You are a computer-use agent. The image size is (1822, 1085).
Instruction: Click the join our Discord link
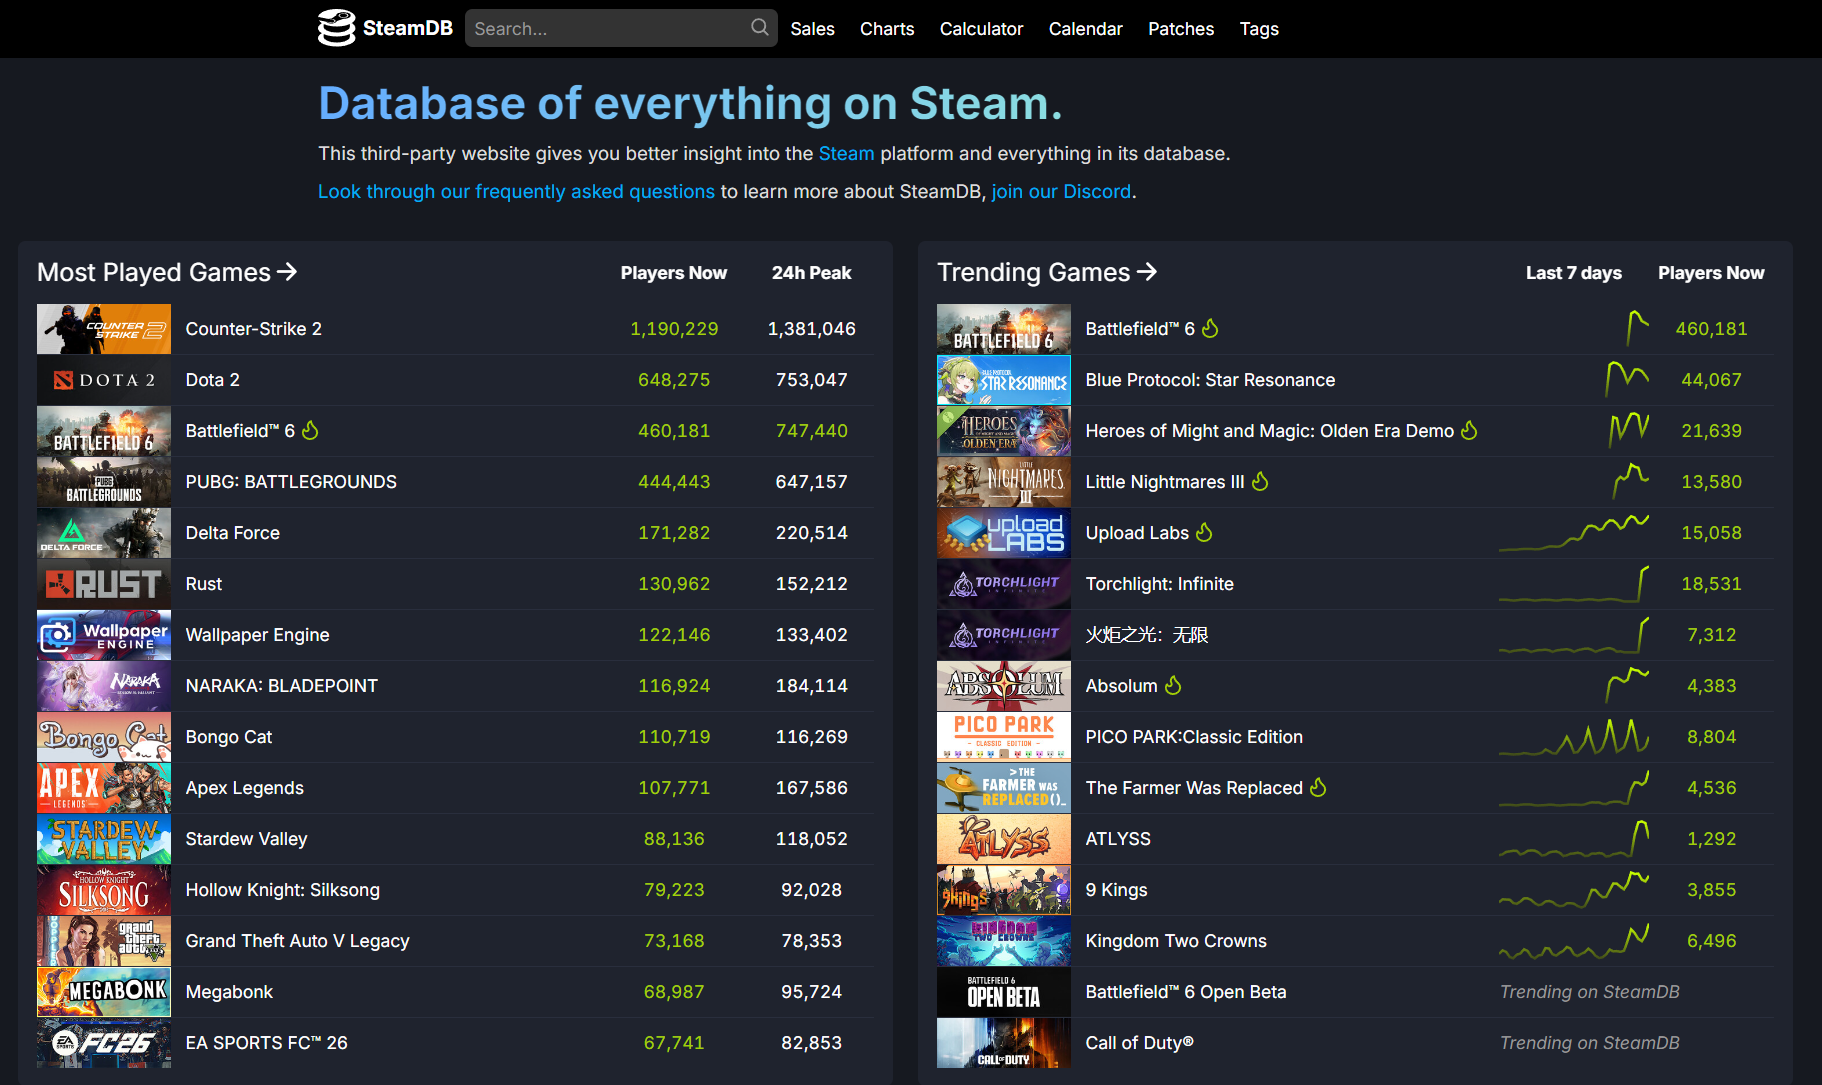click(1061, 191)
